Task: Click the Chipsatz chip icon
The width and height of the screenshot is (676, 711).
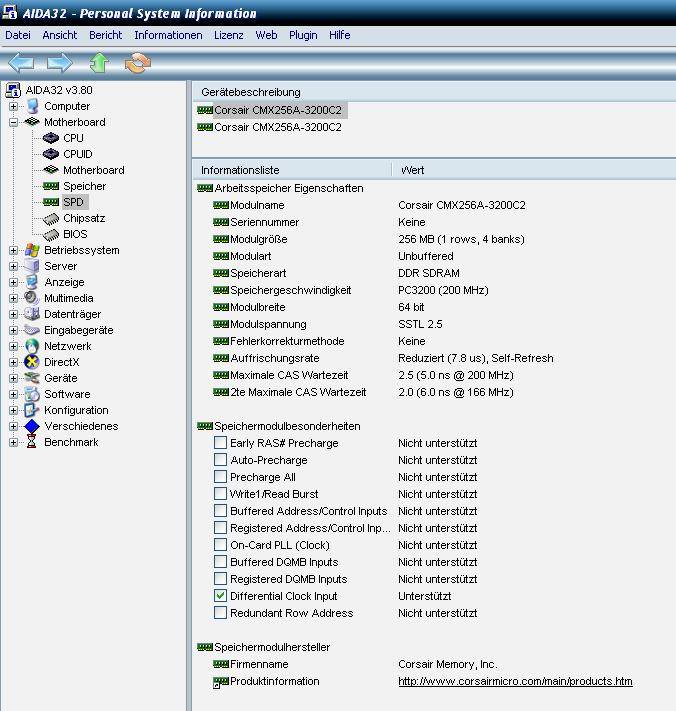Action: click(51, 219)
